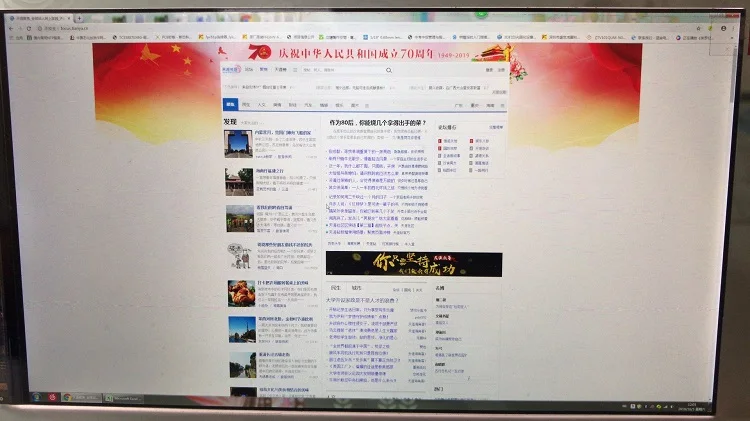This screenshot has width=750, height=421.
Task: Open the lake and trees thumbnail article
Action: (x=243, y=366)
